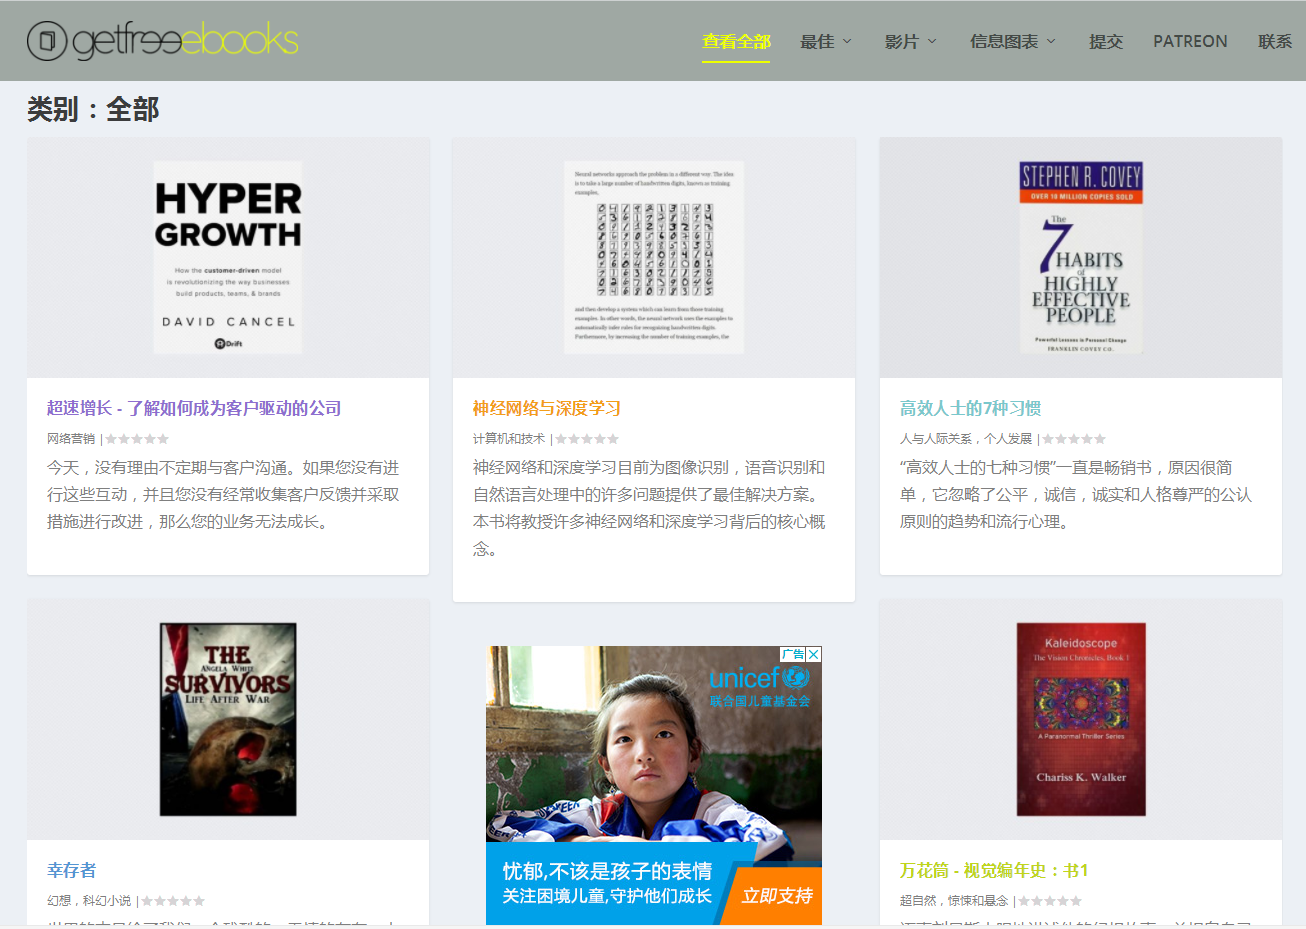1306x929 pixels.
Task: Open the 万花筒 - 视觉编年史 title link
Action: [994, 870]
